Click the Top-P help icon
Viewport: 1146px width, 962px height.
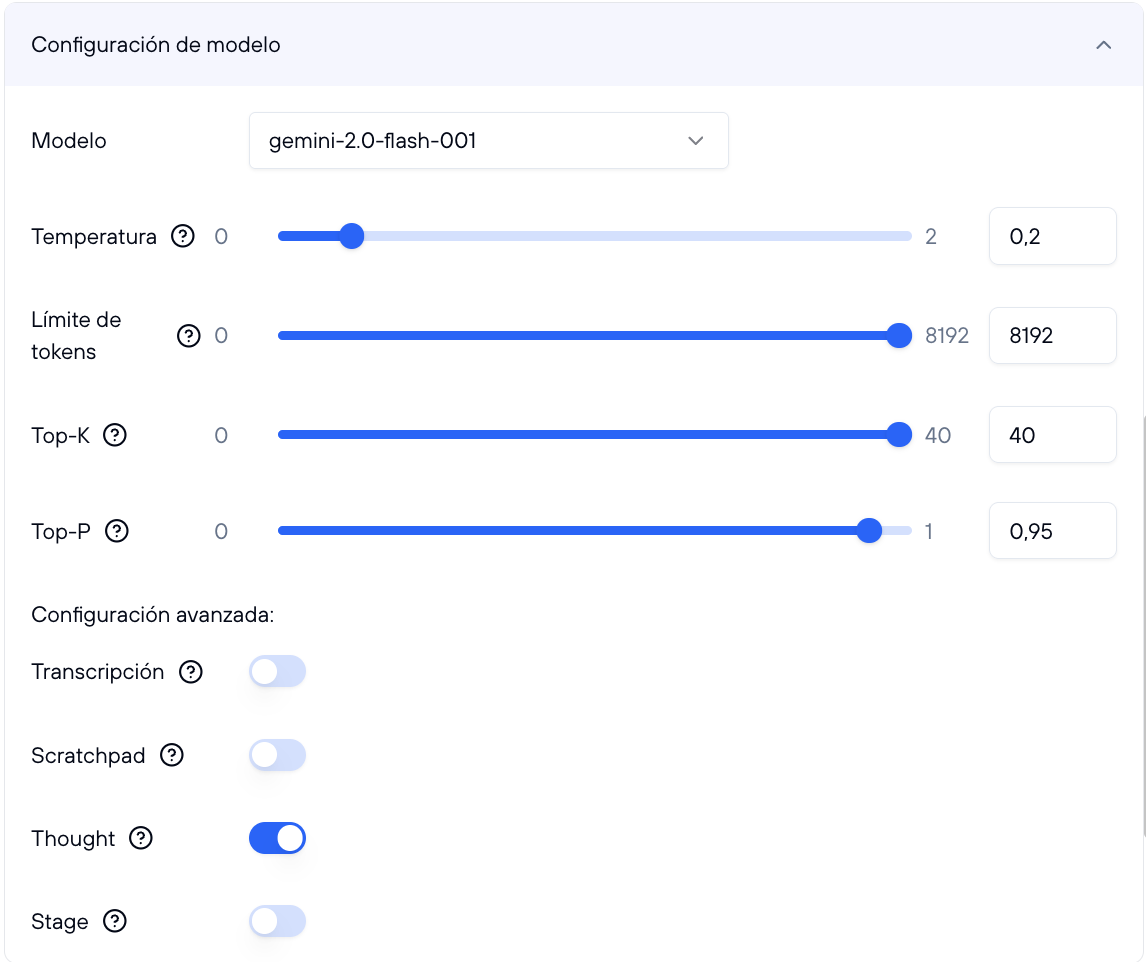(117, 531)
